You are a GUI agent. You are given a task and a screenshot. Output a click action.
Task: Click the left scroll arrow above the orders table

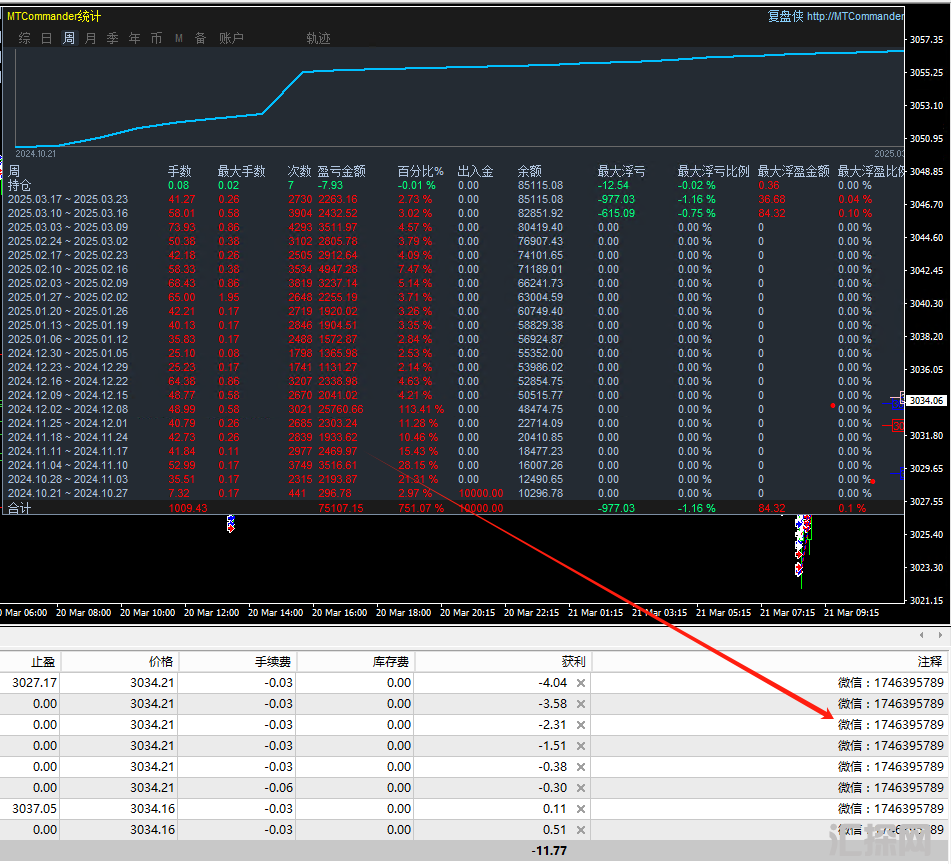click(921, 635)
